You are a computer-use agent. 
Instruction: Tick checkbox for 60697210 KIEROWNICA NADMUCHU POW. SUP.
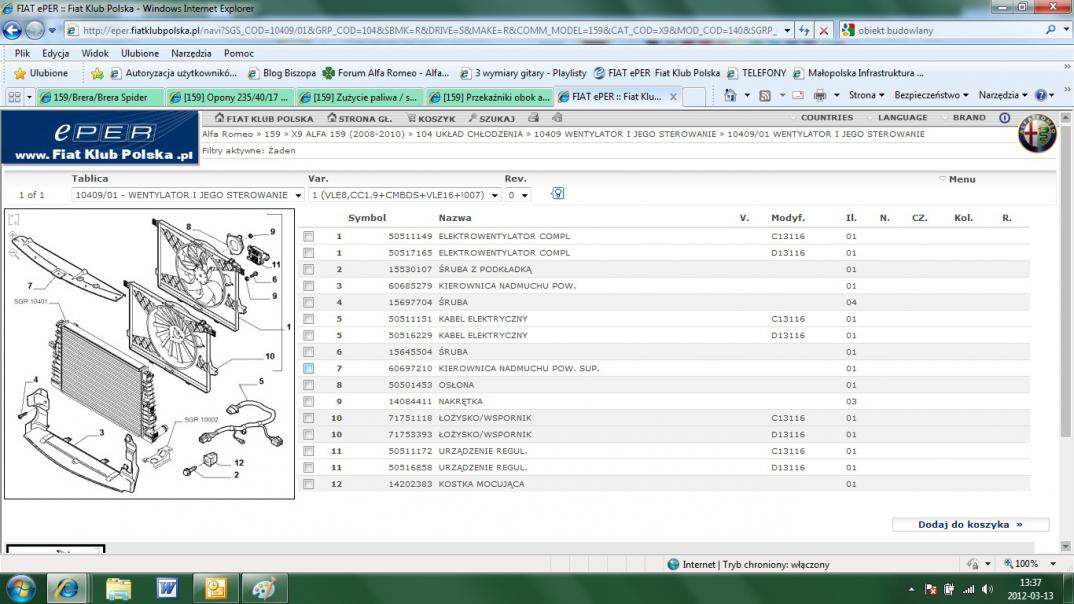tap(309, 369)
